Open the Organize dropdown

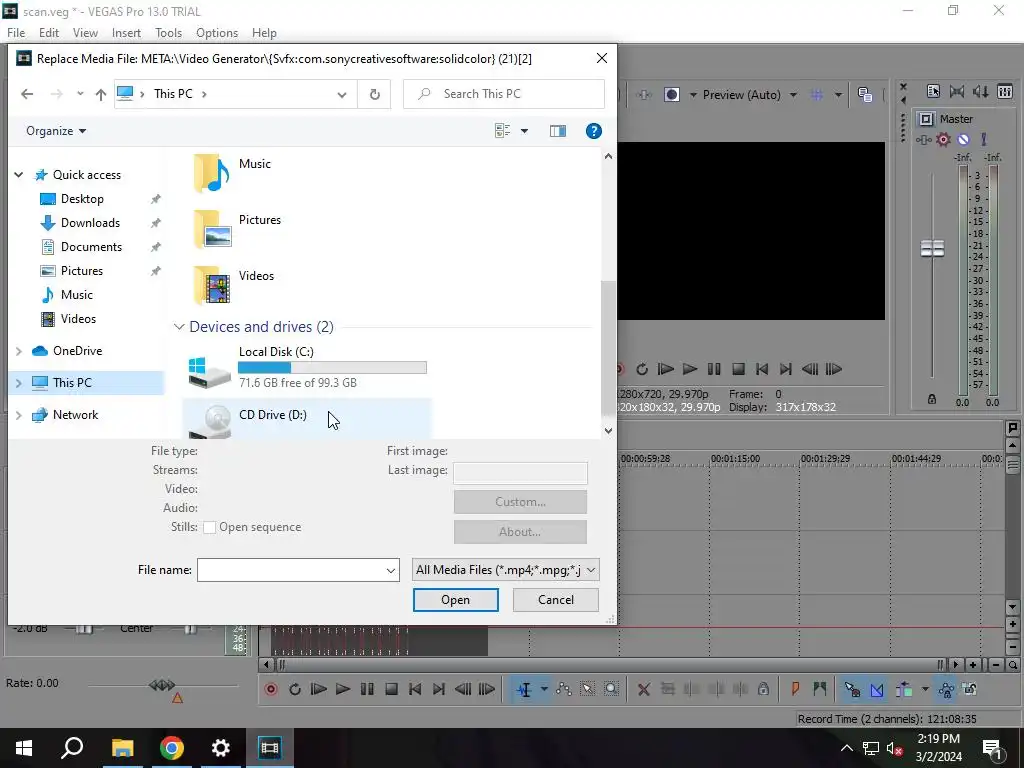point(56,131)
